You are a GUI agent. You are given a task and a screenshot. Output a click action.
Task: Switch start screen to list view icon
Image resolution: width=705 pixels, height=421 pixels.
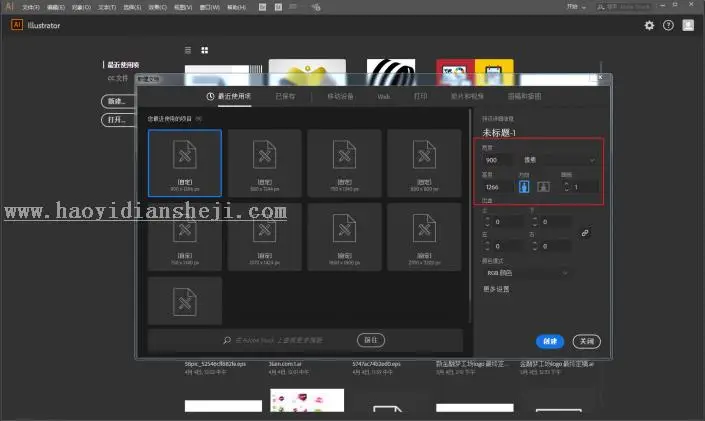tap(188, 50)
